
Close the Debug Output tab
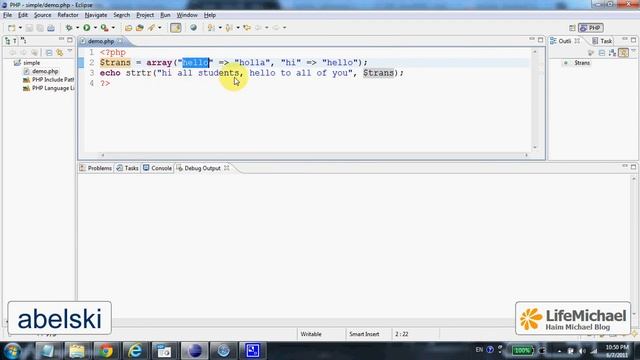[x=227, y=168]
